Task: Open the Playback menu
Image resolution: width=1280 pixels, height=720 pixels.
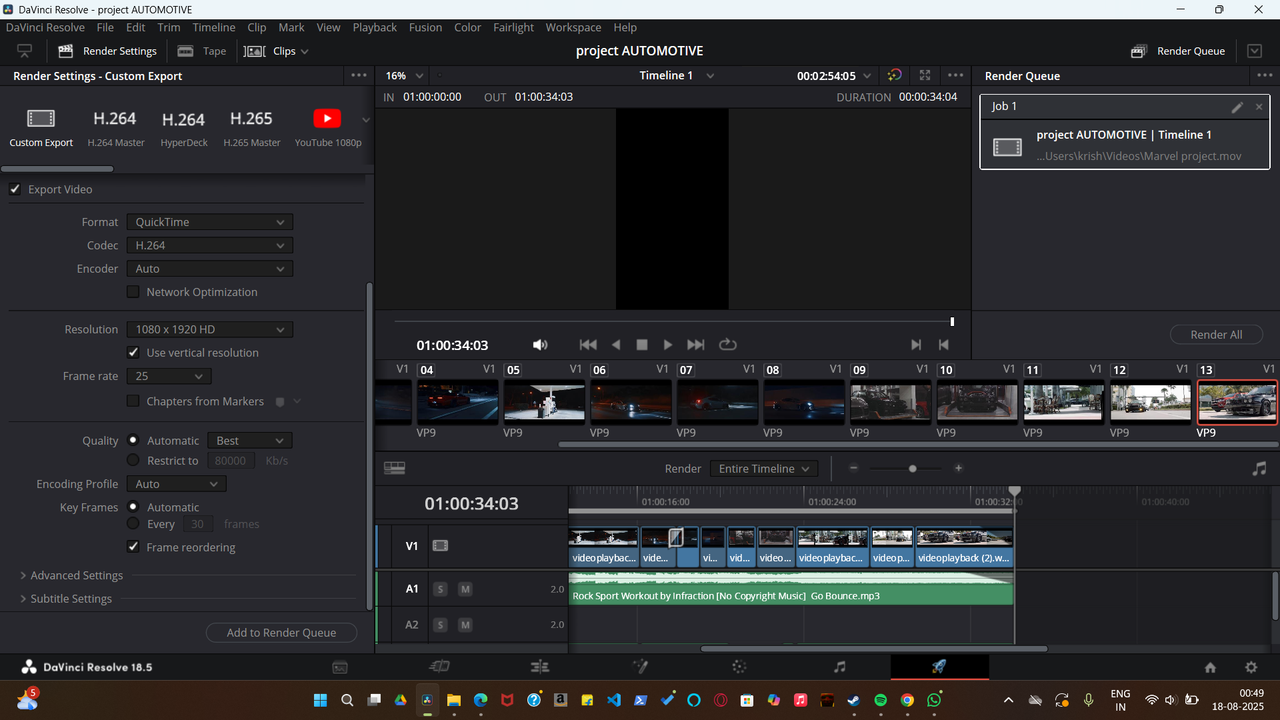Action: pyautogui.click(x=374, y=27)
